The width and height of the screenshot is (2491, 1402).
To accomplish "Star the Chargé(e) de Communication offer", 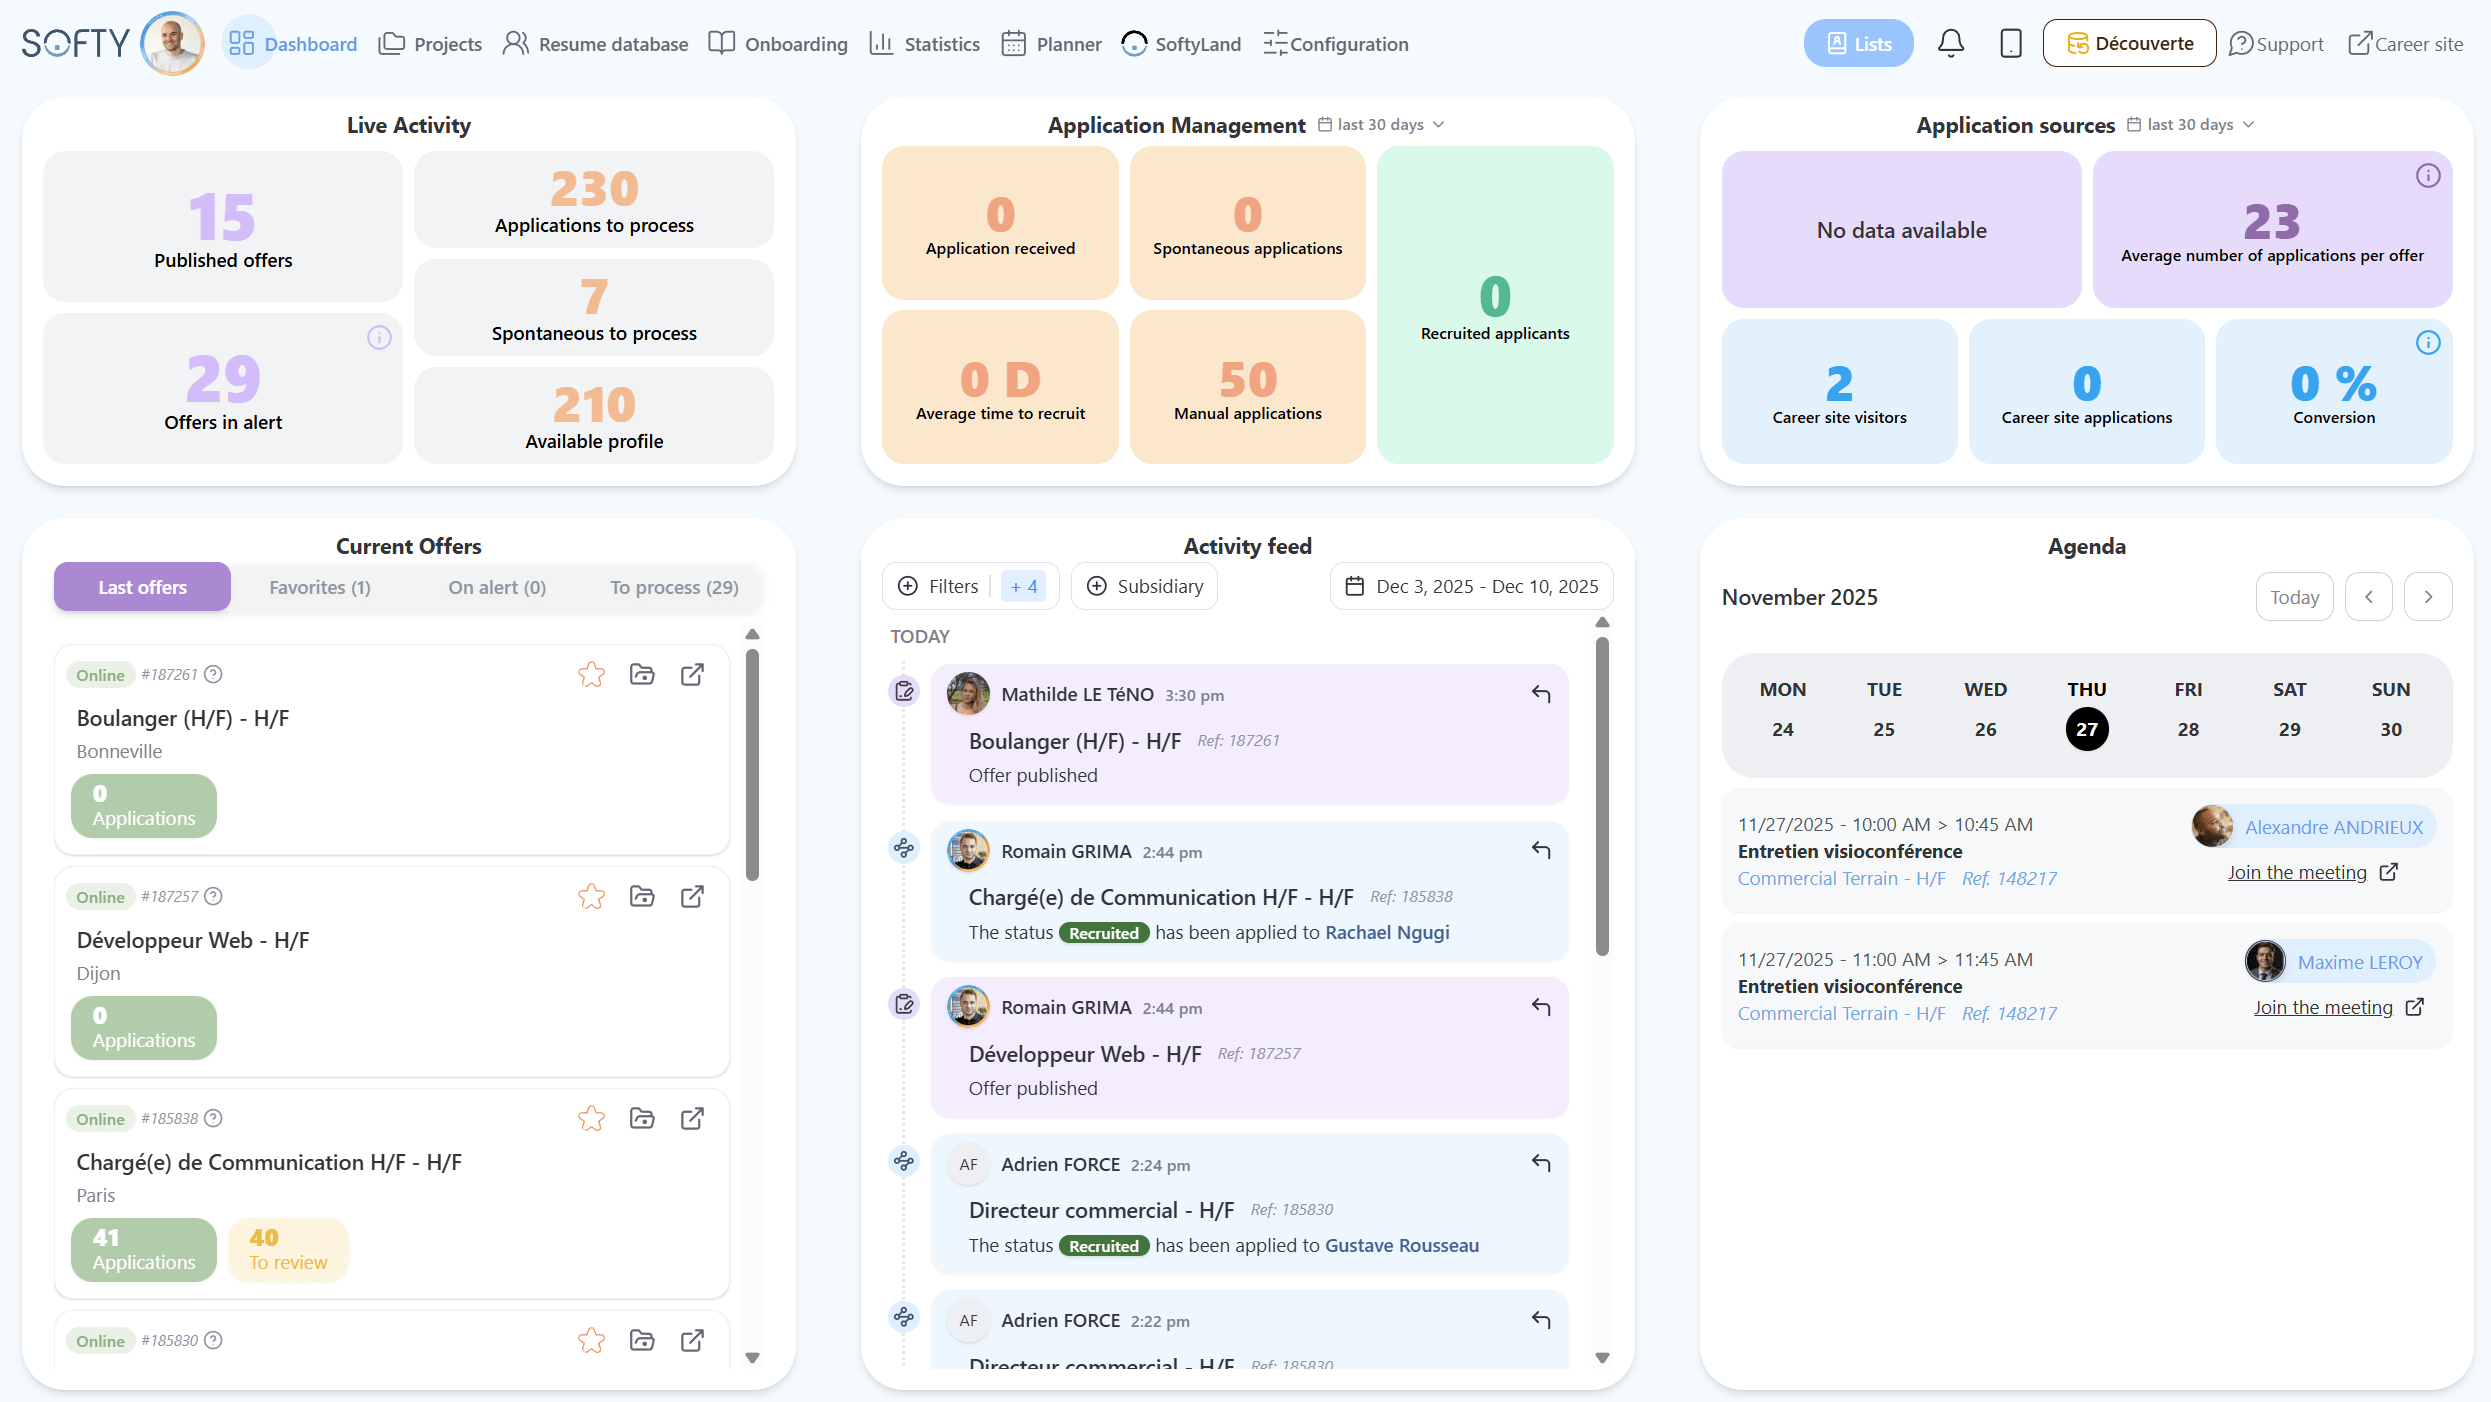I will tap(591, 1119).
